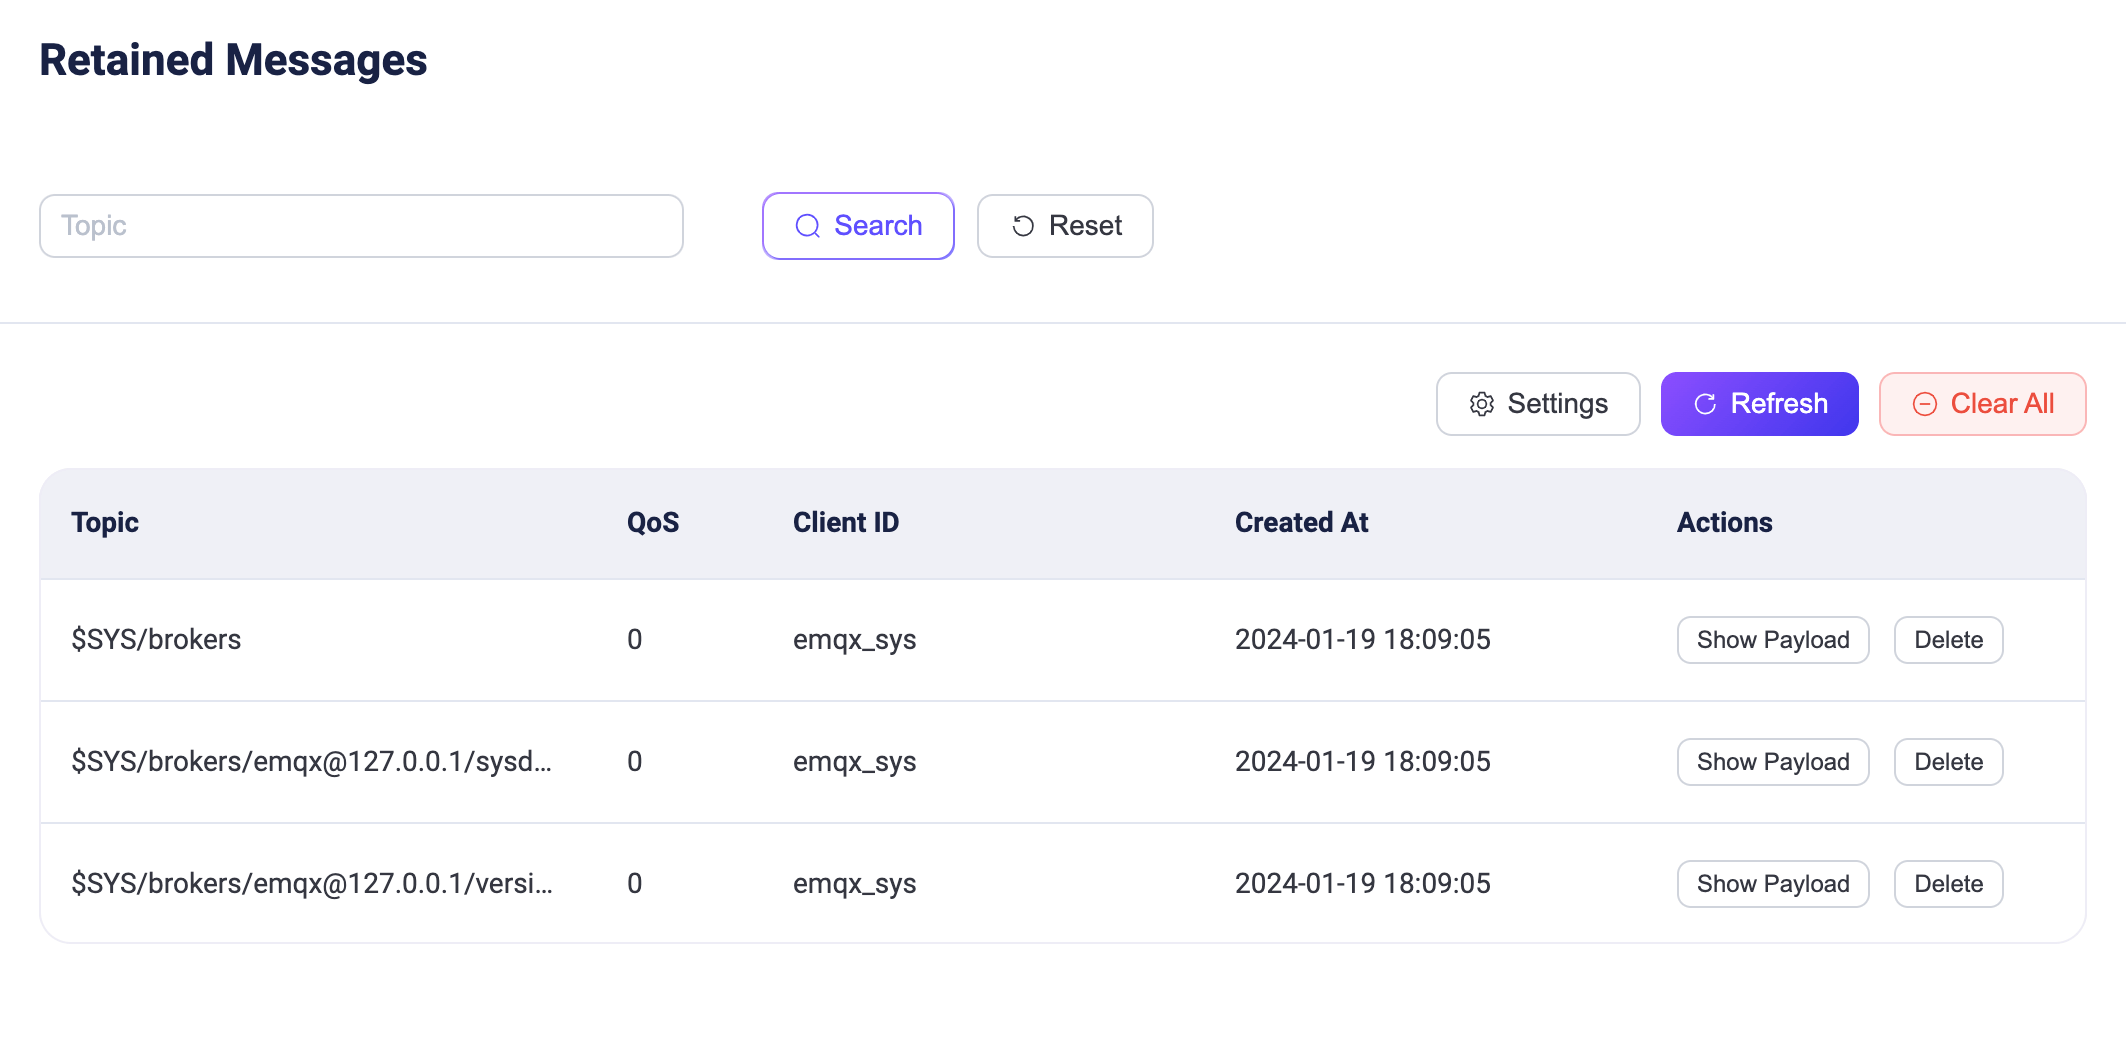The height and width of the screenshot is (1051, 2126).
Task: Refresh the retained messages list
Action: [x=1759, y=404]
